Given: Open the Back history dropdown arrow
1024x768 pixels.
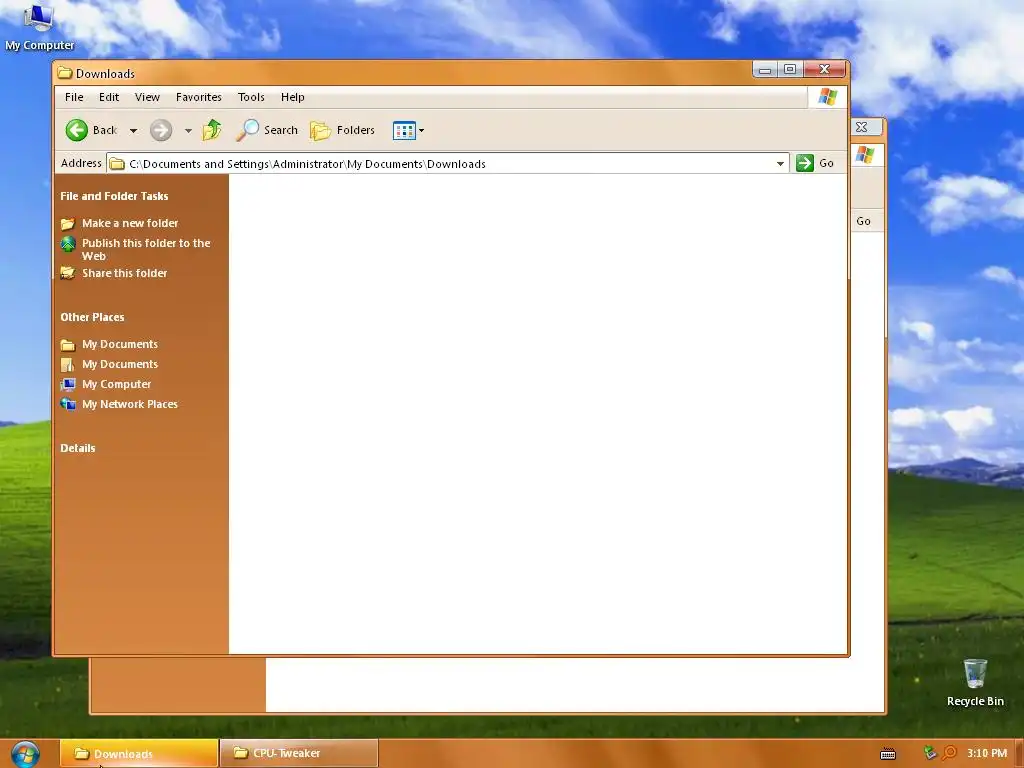Looking at the screenshot, I should click(x=133, y=131).
